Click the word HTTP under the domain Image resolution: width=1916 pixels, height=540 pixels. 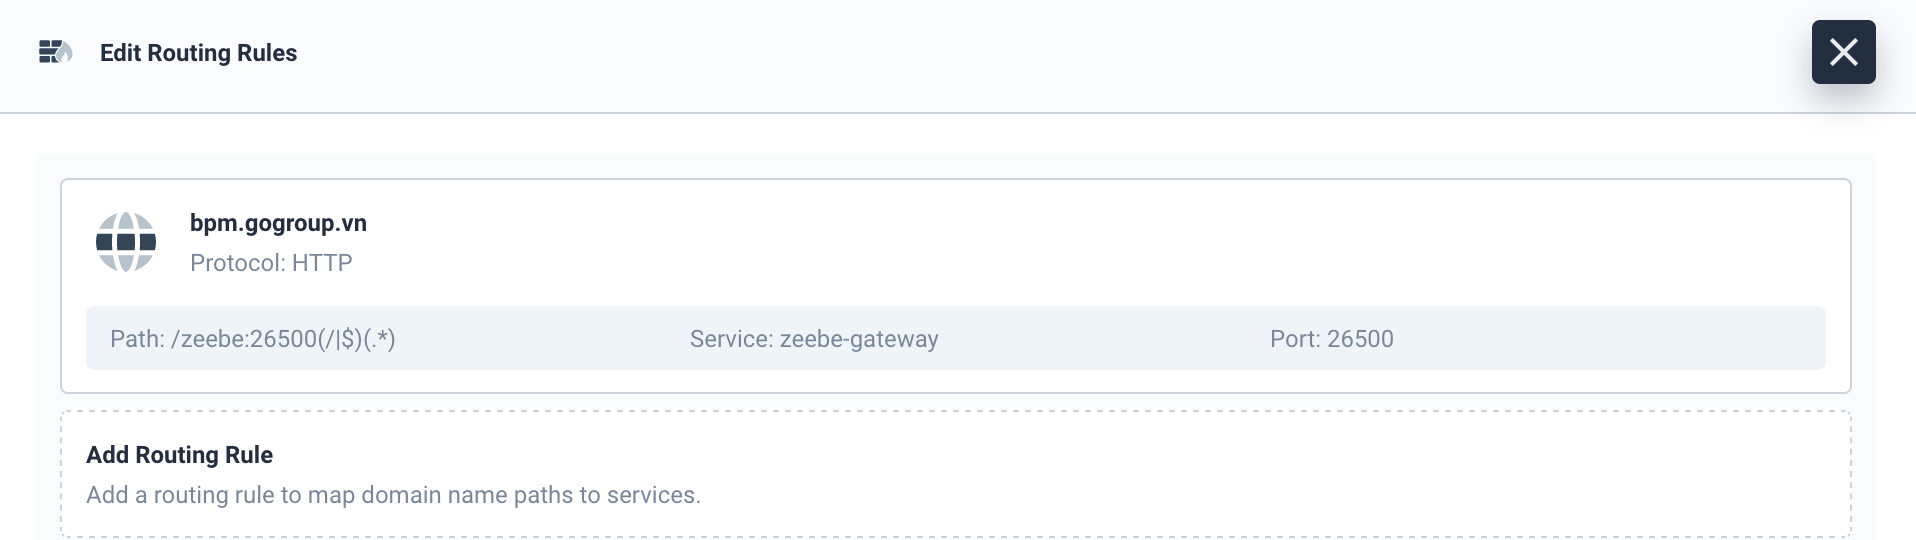(322, 263)
